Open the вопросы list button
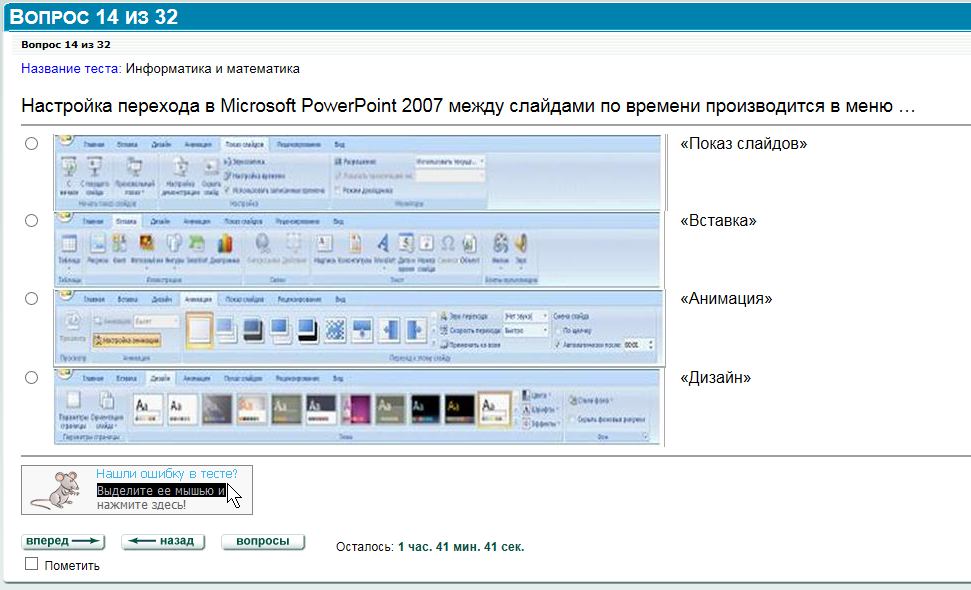Viewport: 971px width, 590px height. pos(263,541)
